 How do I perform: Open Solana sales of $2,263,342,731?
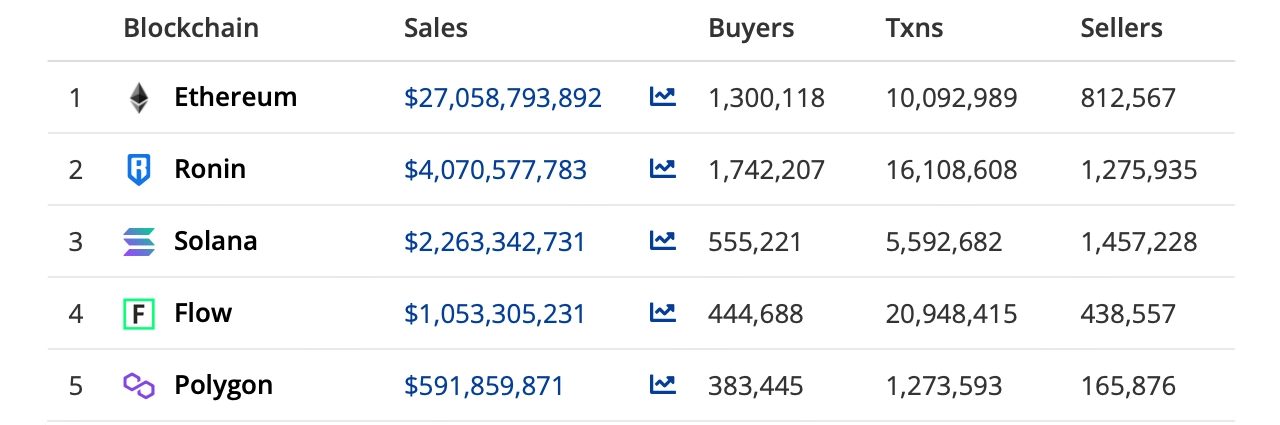[x=495, y=242]
